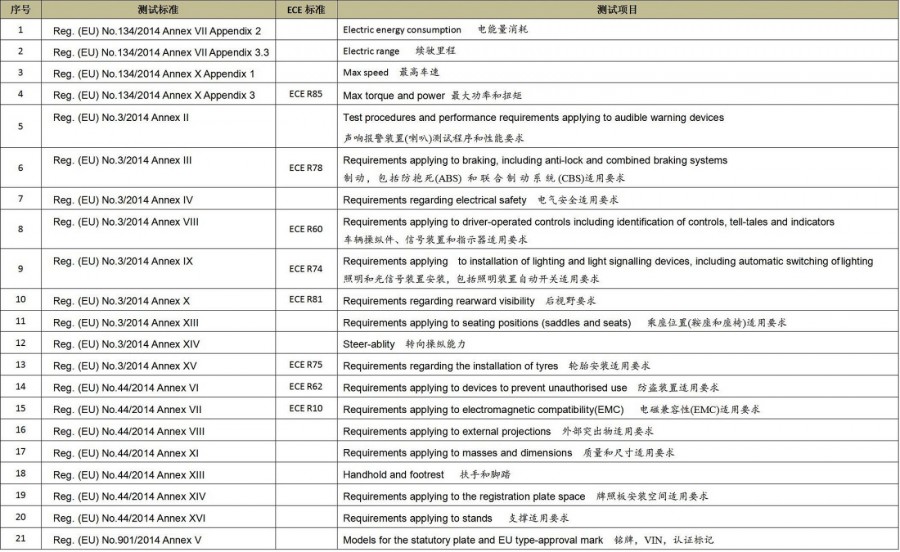Select serial number cell '5'
The height and width of the screenshot is (552, 900).
pyautogui.click(x=21, y=126)
